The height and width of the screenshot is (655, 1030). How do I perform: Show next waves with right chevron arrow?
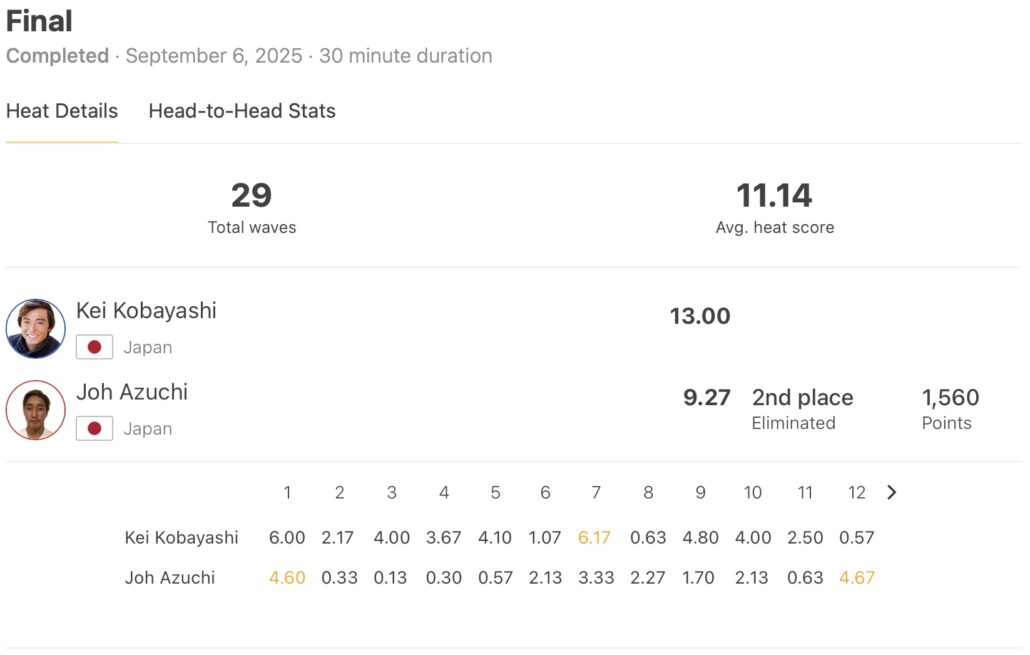(892, 492)
